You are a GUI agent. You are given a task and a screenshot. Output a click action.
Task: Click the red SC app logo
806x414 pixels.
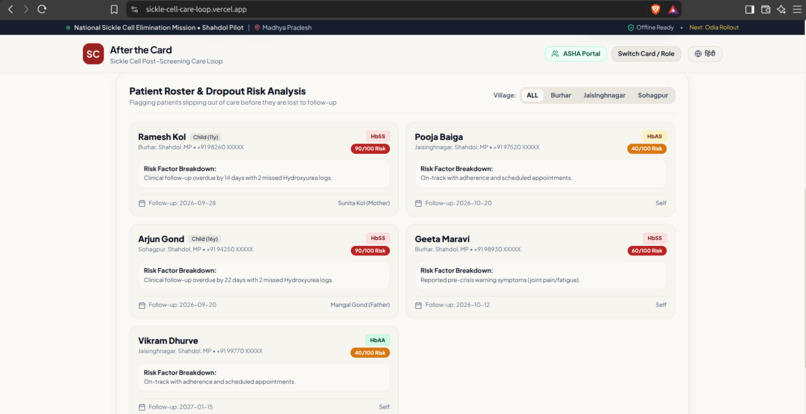(93, 54)
